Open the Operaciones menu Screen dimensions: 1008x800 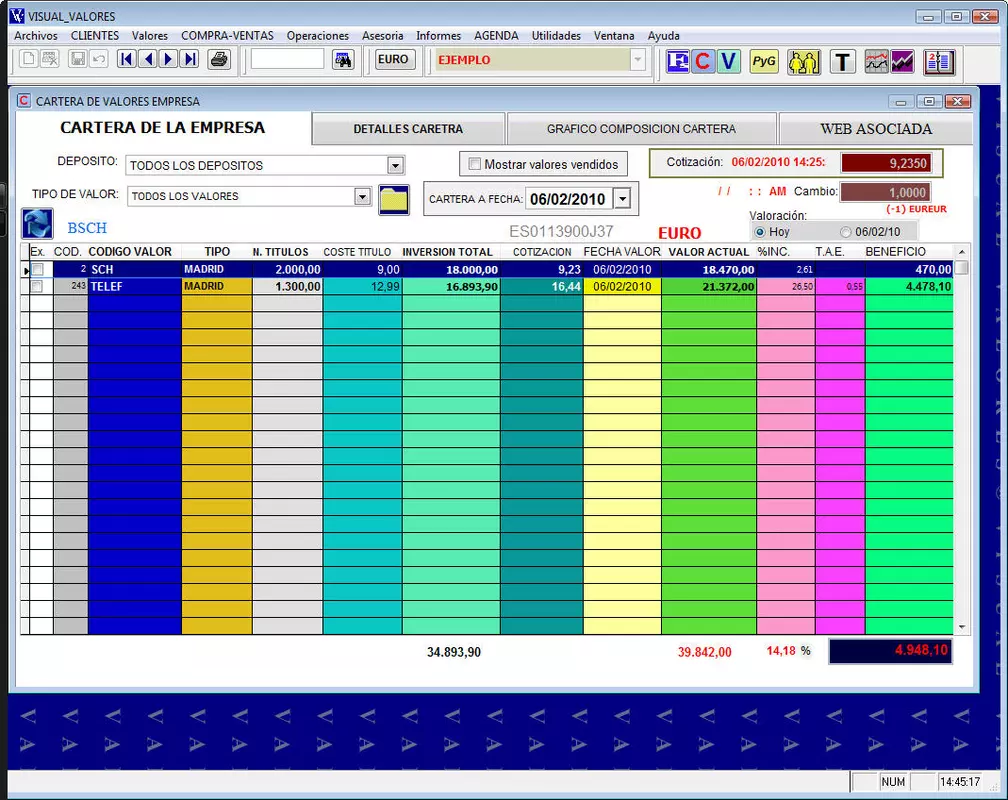click(x=318, y=36)
